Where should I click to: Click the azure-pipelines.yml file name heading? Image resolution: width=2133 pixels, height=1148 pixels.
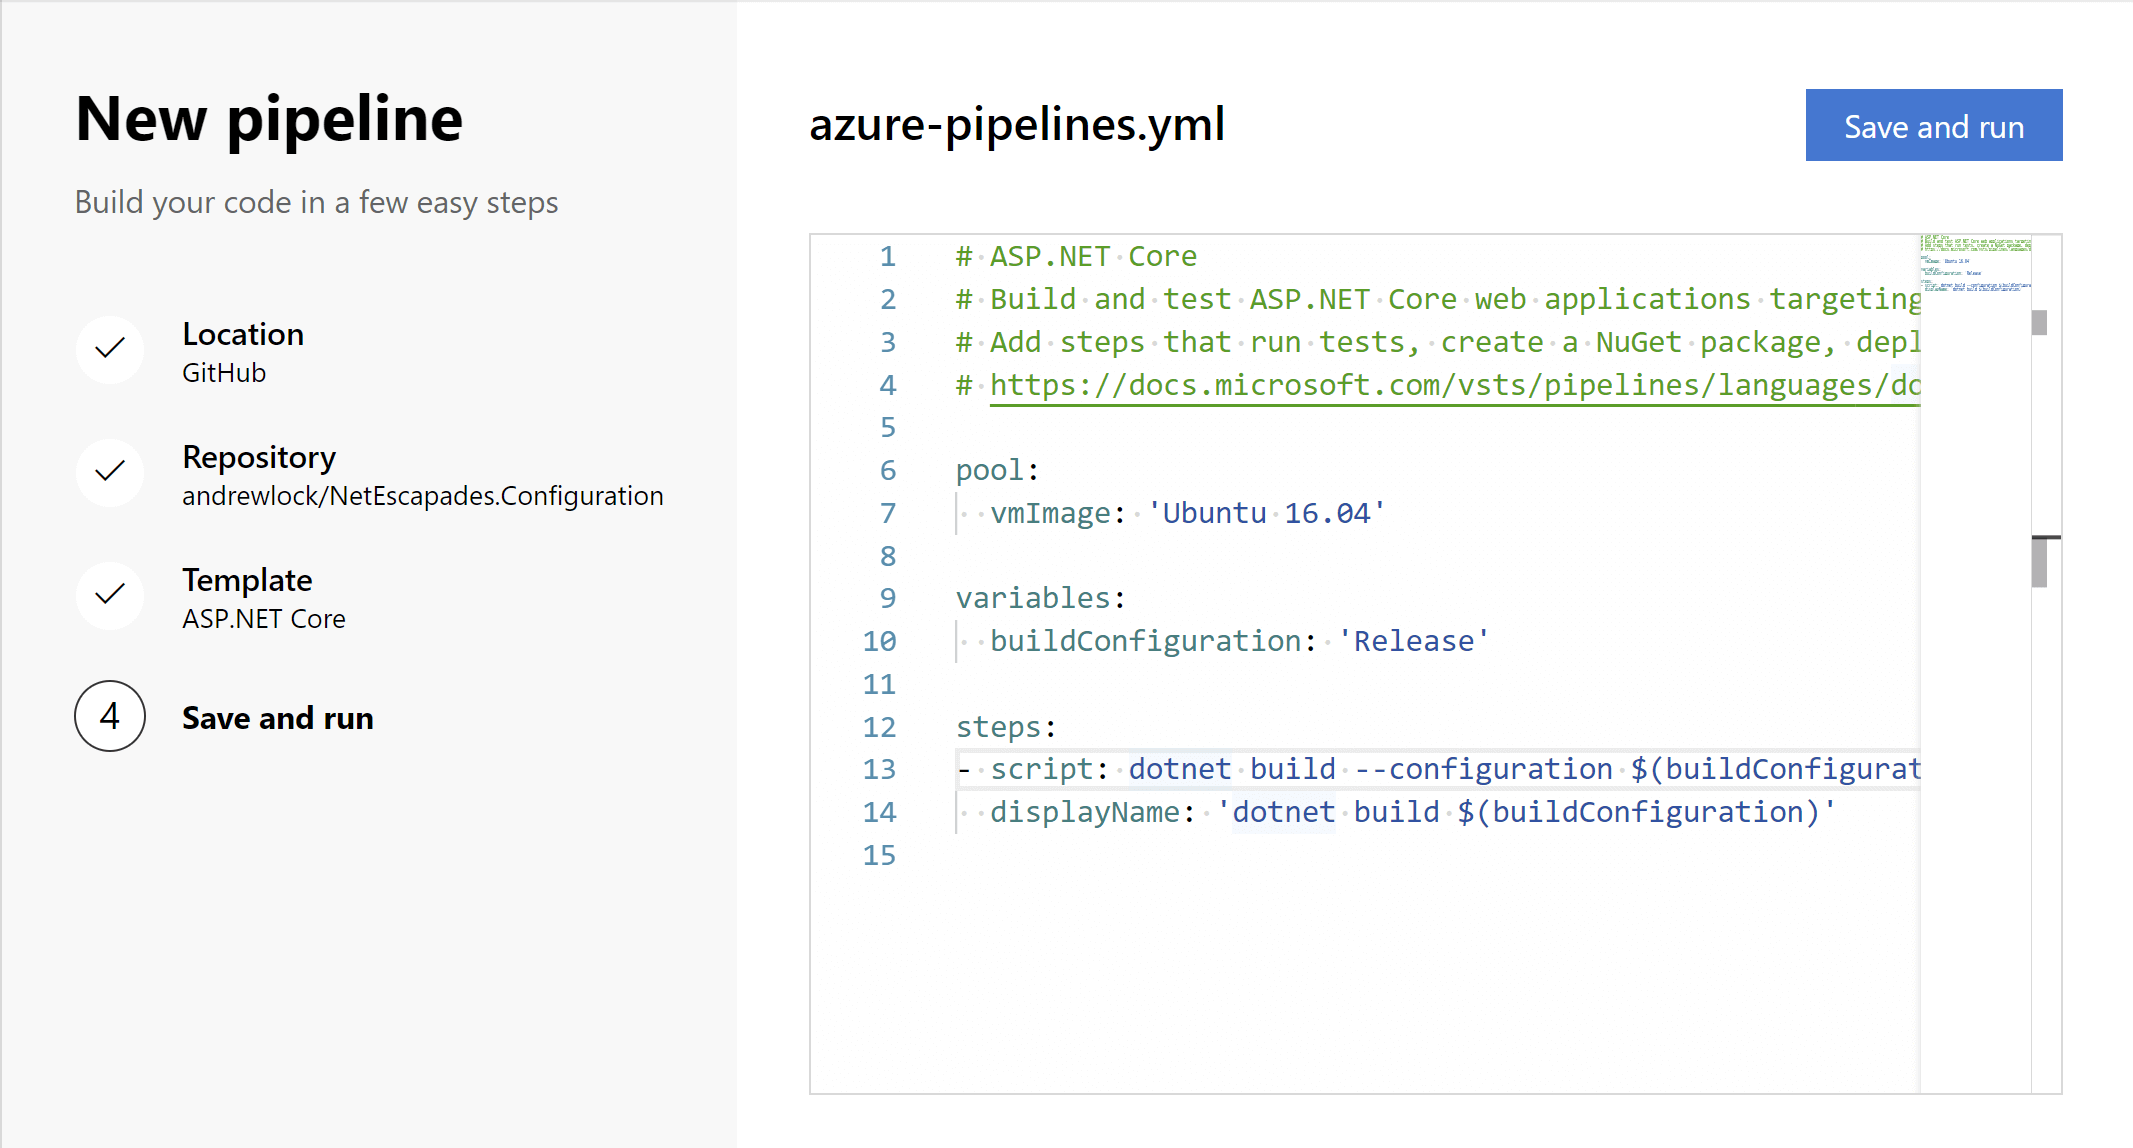tap(1017, 124)
